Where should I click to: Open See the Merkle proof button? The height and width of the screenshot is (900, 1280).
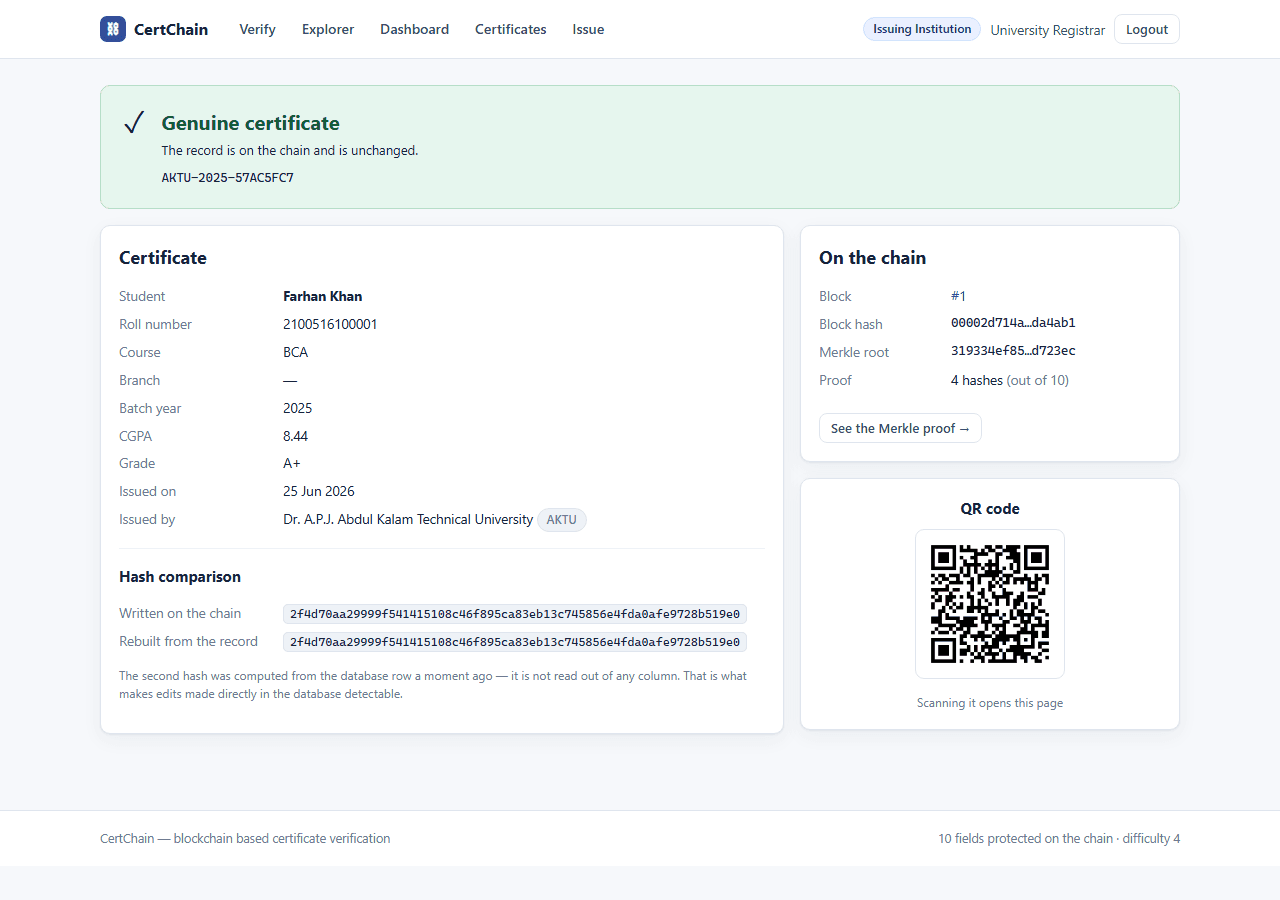[x=900, y=428]
